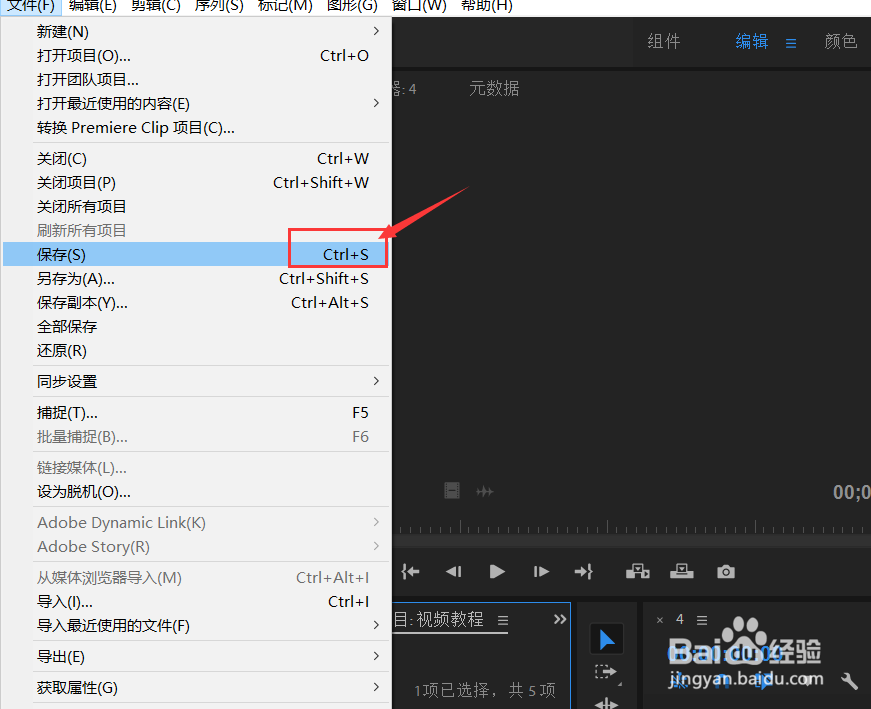
Task: Select the Selection tool in the timeline toolbar
Action: tap(607, 639)
